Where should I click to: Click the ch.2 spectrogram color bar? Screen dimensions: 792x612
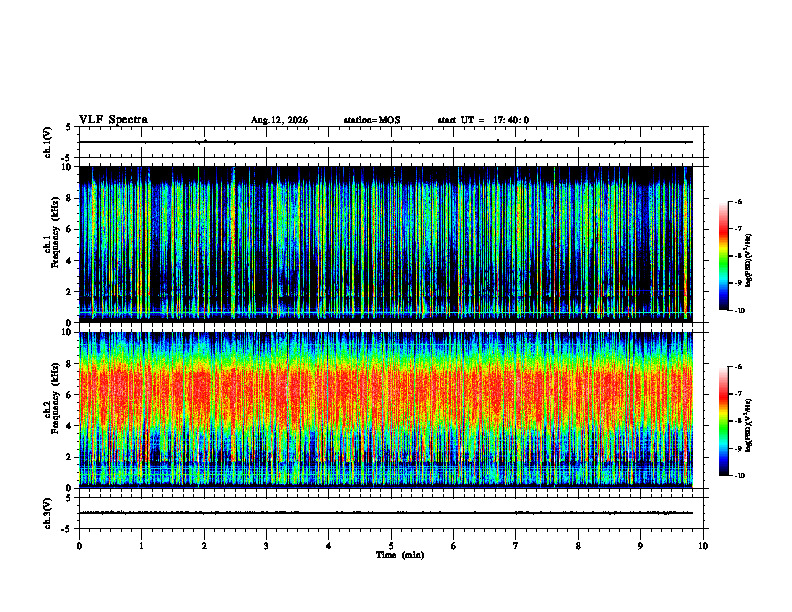(x=723, y=421)
